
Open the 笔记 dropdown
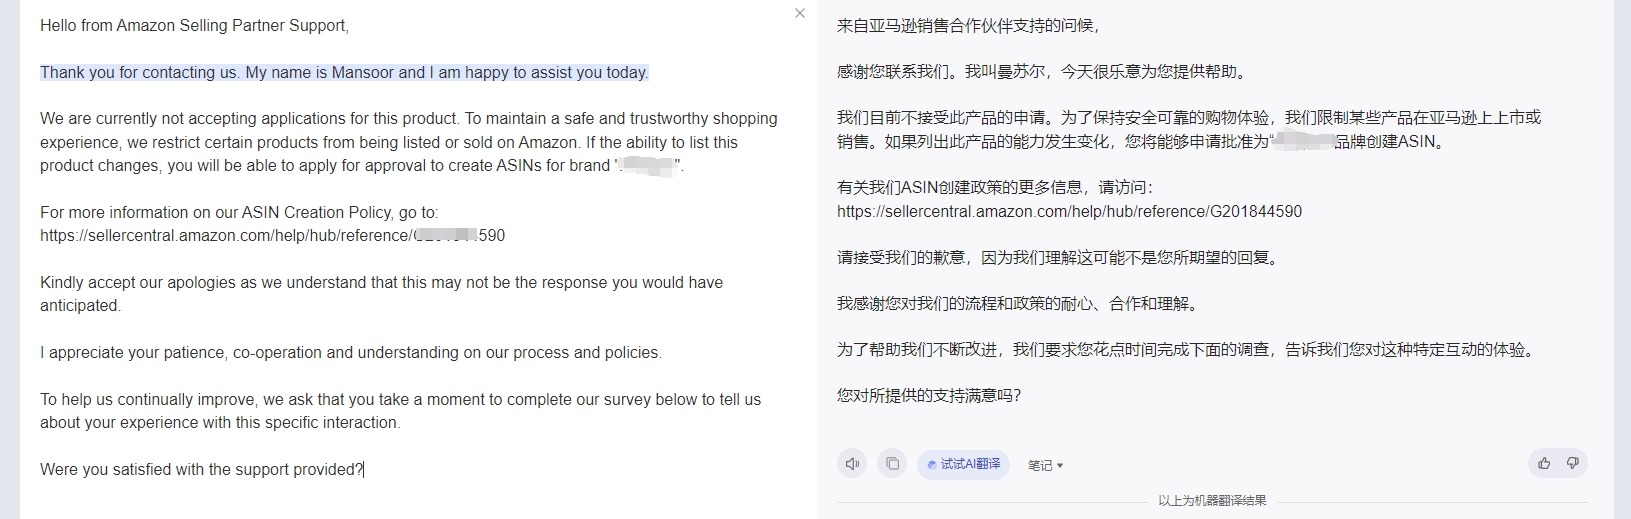(1045, 465)
